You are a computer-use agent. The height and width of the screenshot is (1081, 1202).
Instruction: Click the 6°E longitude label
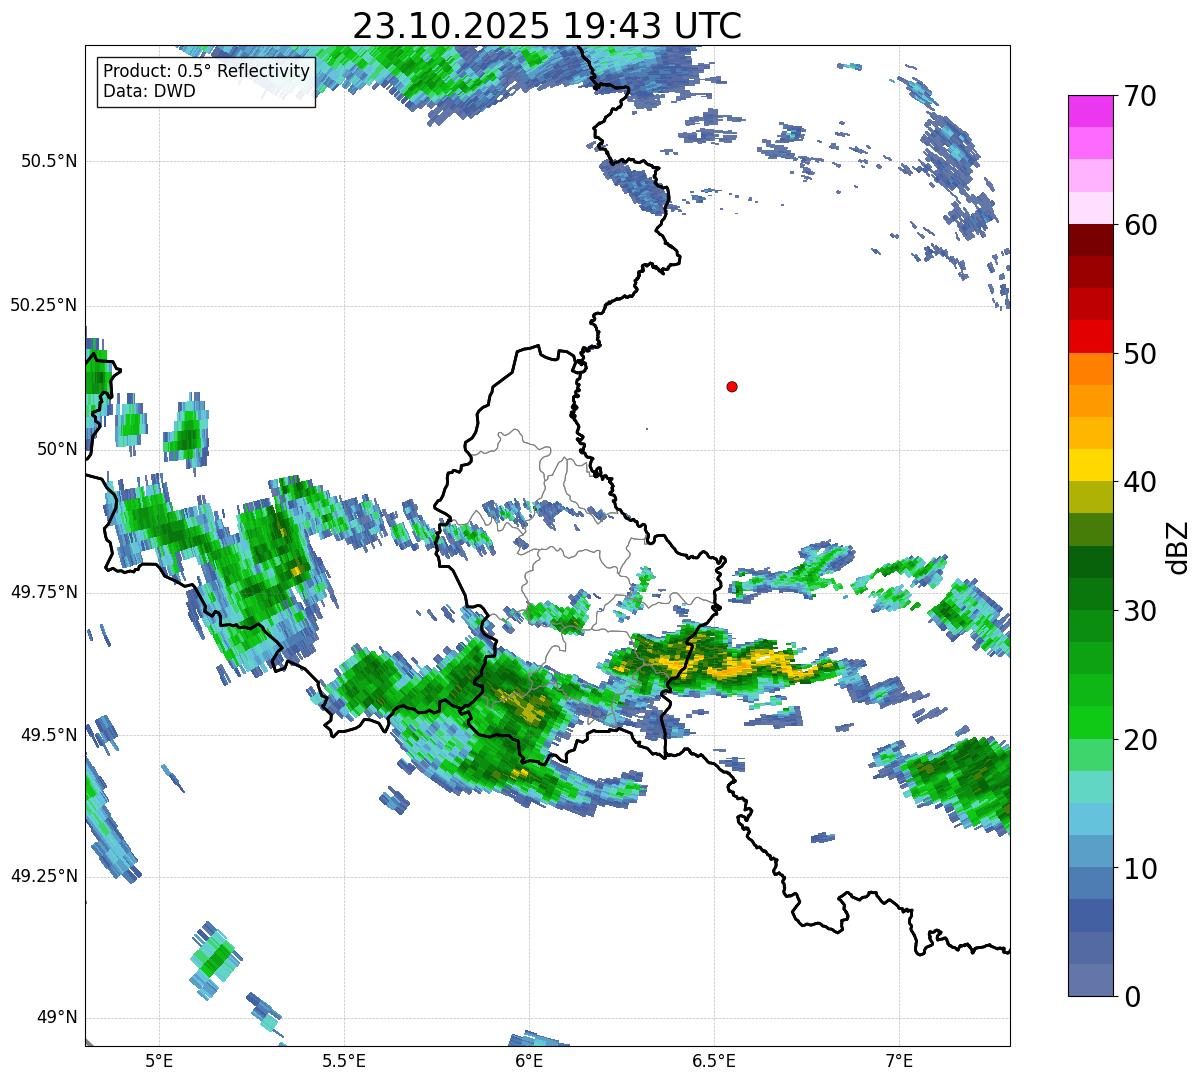[529, 1061]
